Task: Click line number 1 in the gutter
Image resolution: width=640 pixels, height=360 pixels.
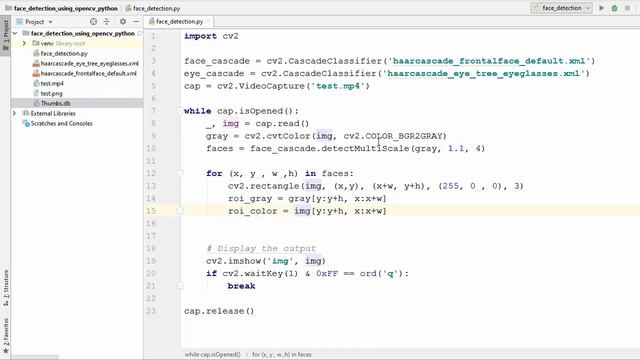Action: tap(154, 36)
